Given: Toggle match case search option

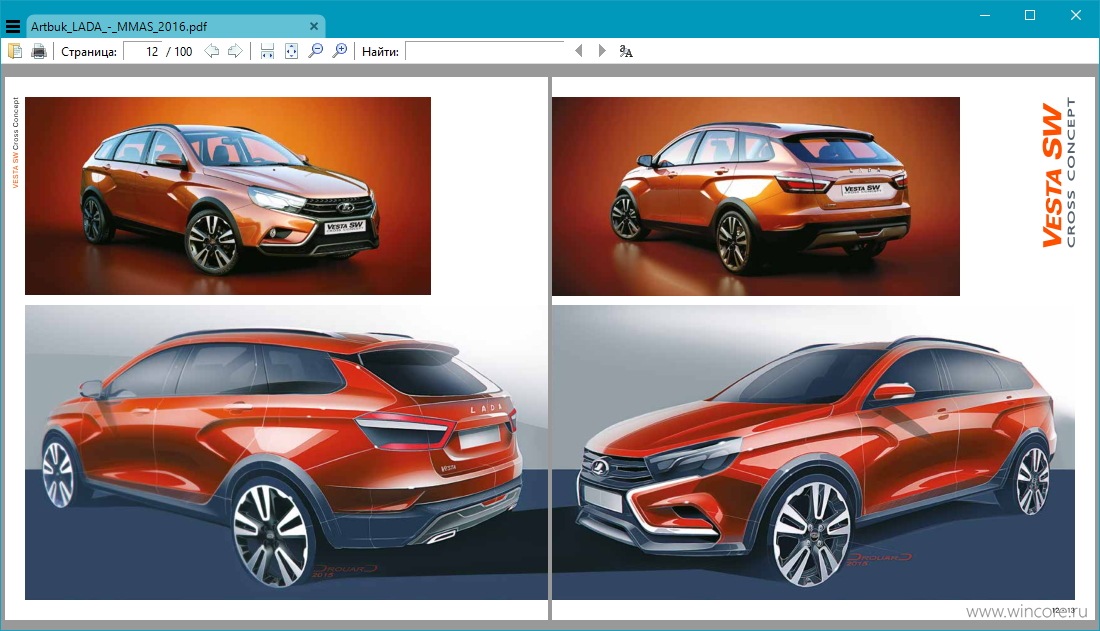Looking at the screenshot, I should [x=626, y=51].
